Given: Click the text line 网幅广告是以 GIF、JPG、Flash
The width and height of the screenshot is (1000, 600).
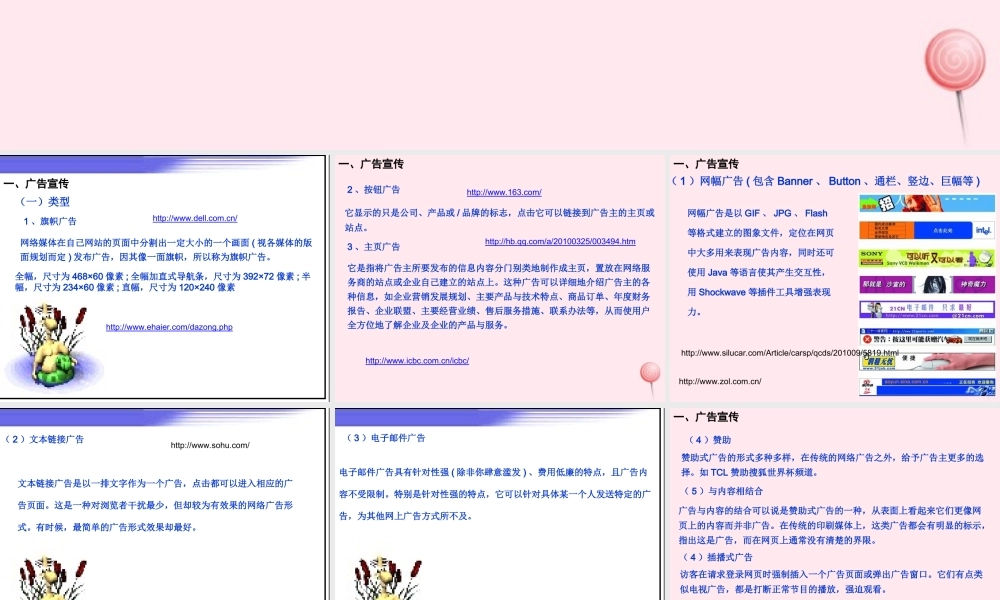Looking at the screenshot, I should pyautogui.click(x=757, y=213).
